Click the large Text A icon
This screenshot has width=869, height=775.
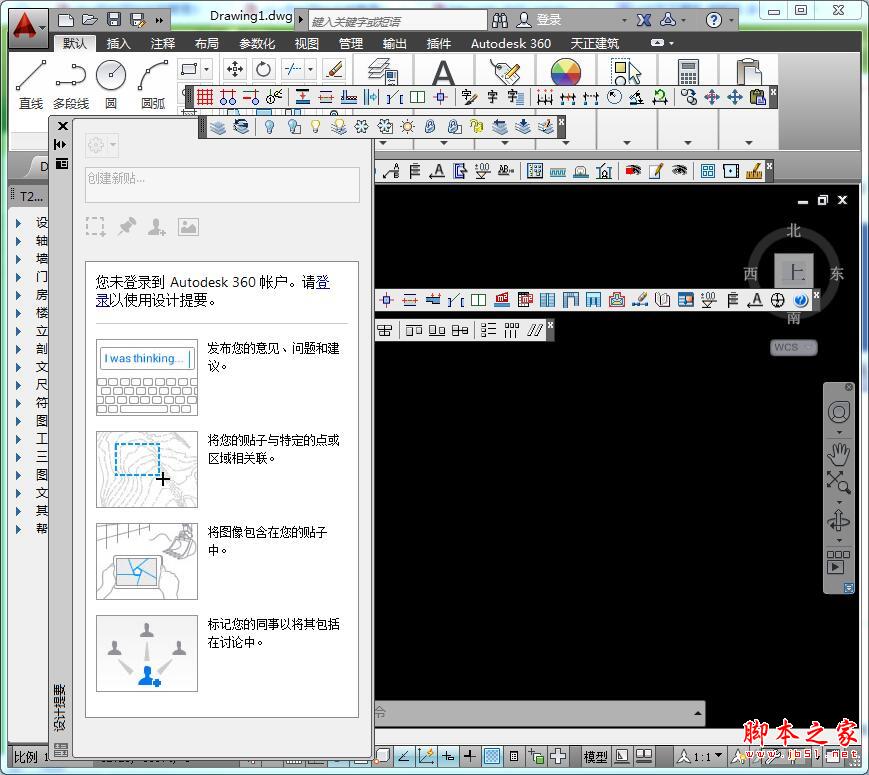[x=443, y=72]
